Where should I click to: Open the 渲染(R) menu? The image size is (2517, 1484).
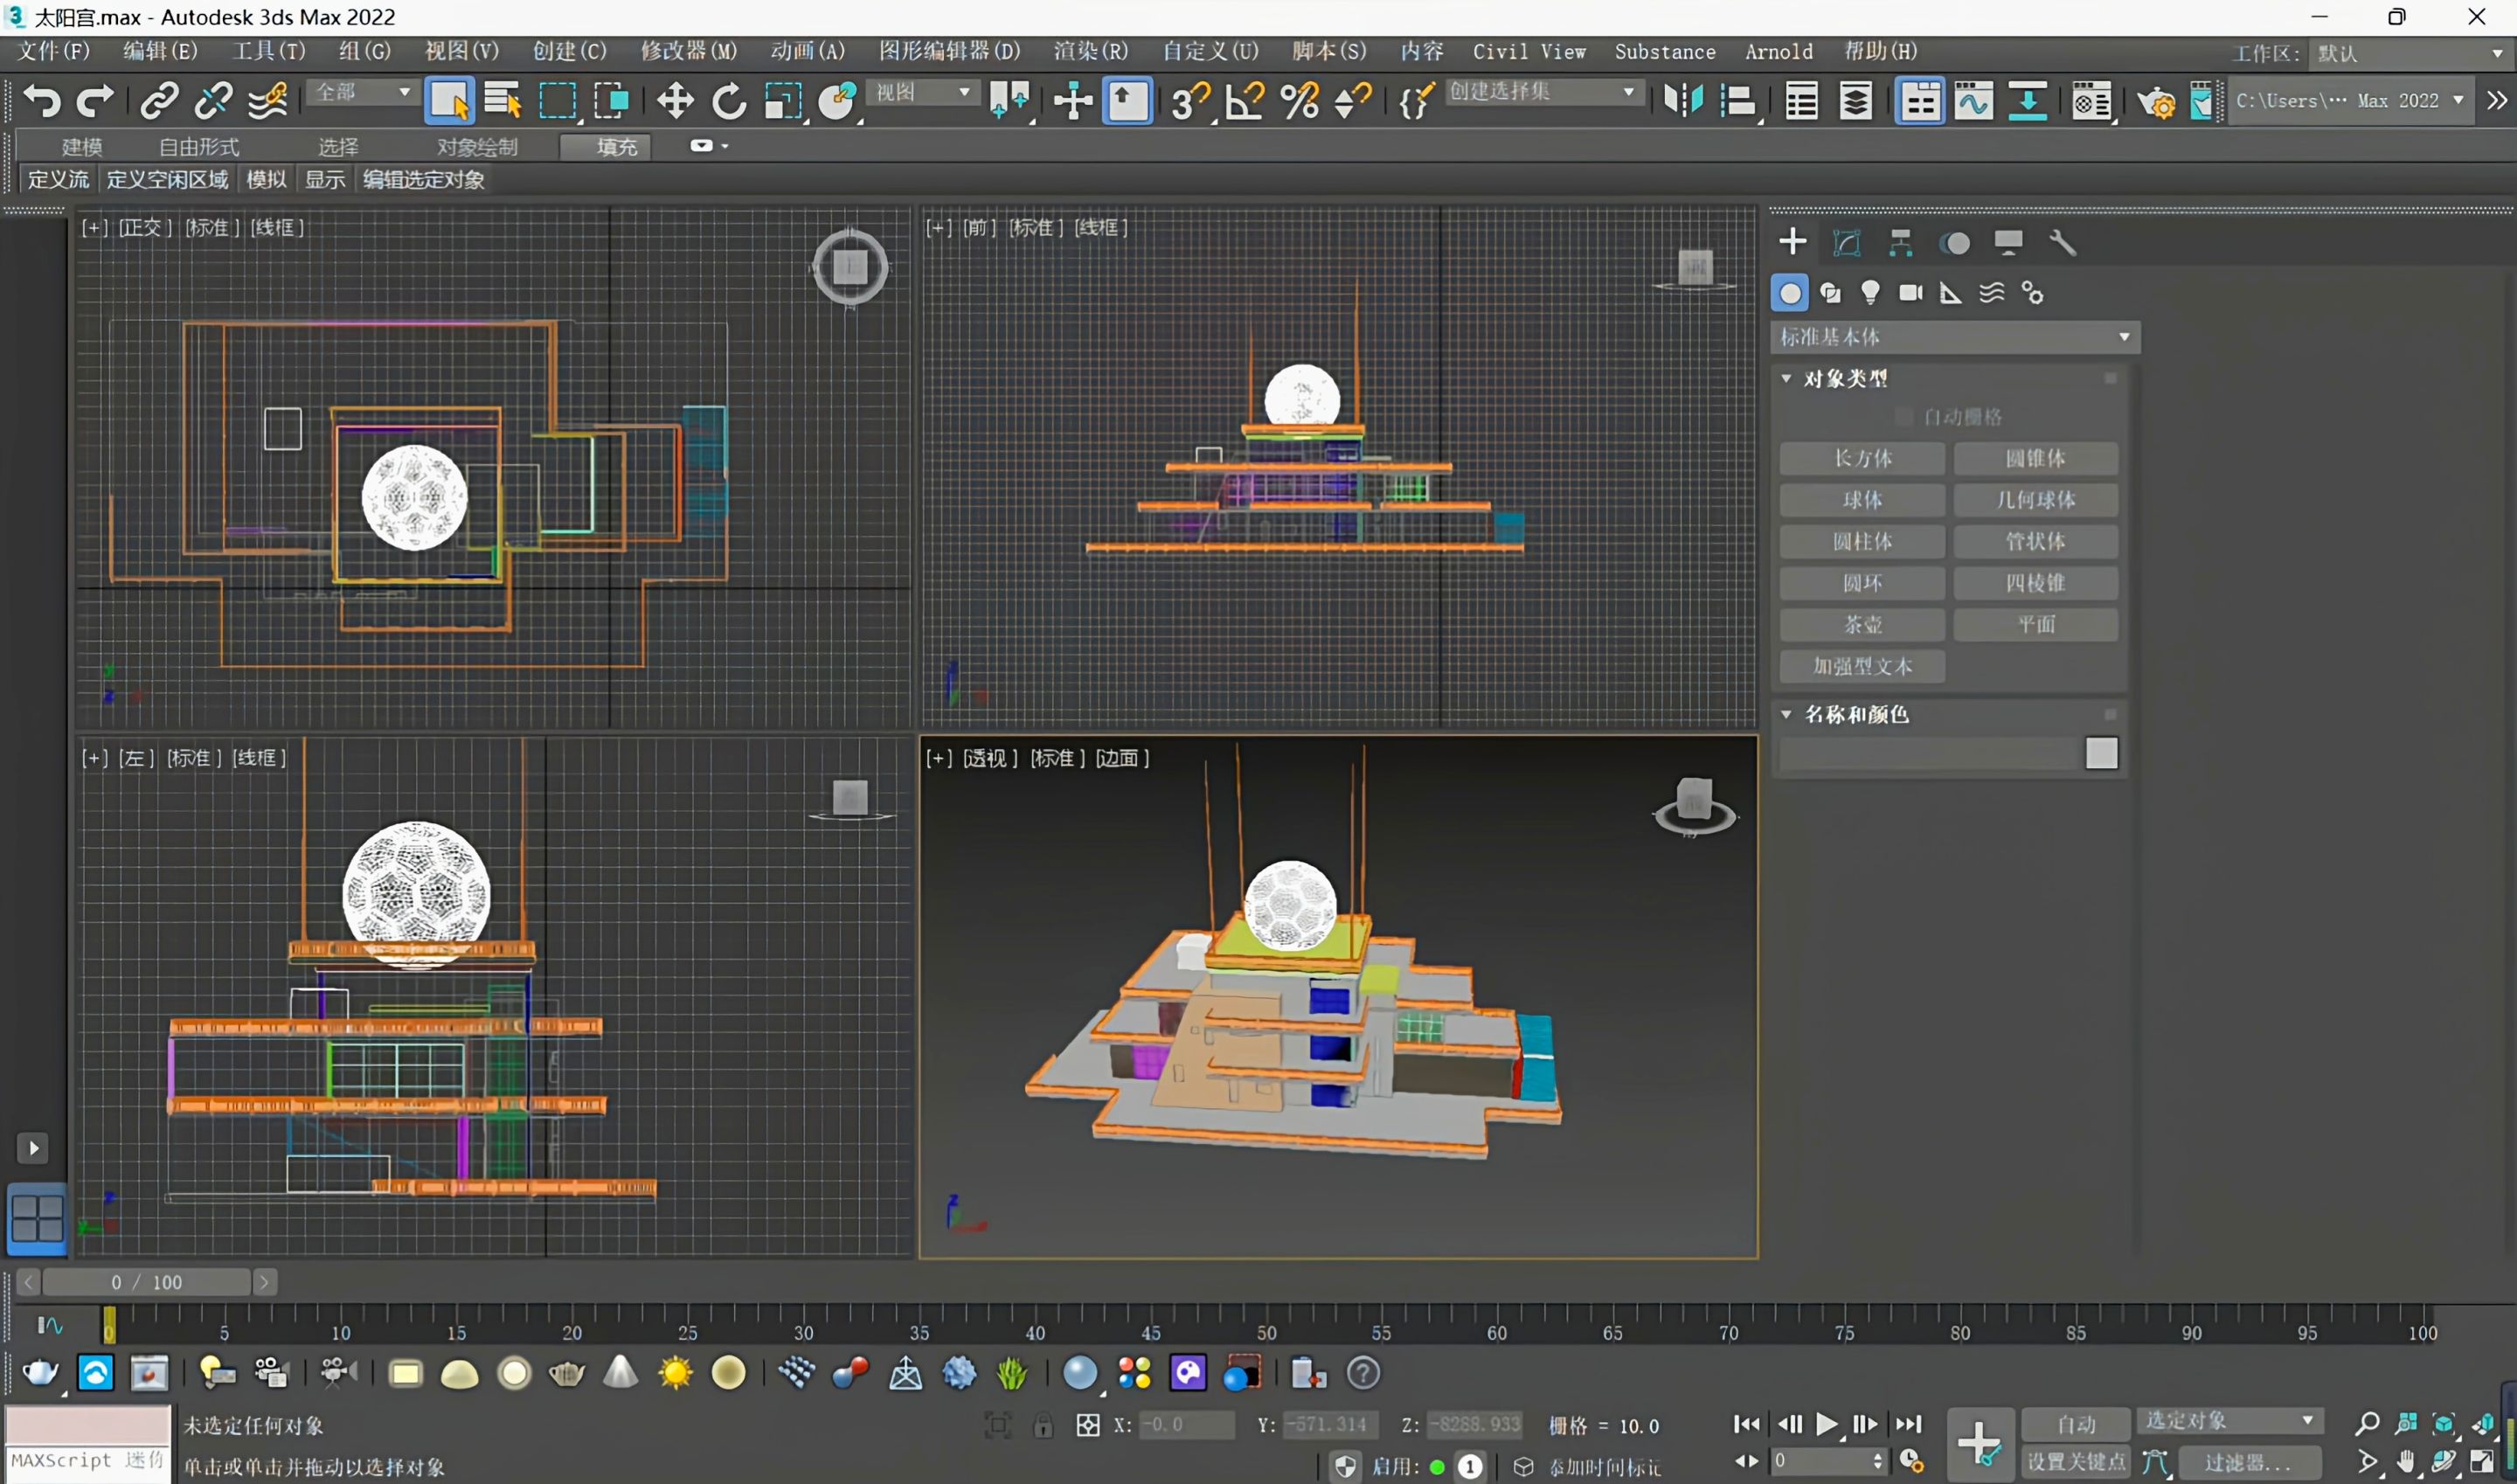click(1090, 51)
